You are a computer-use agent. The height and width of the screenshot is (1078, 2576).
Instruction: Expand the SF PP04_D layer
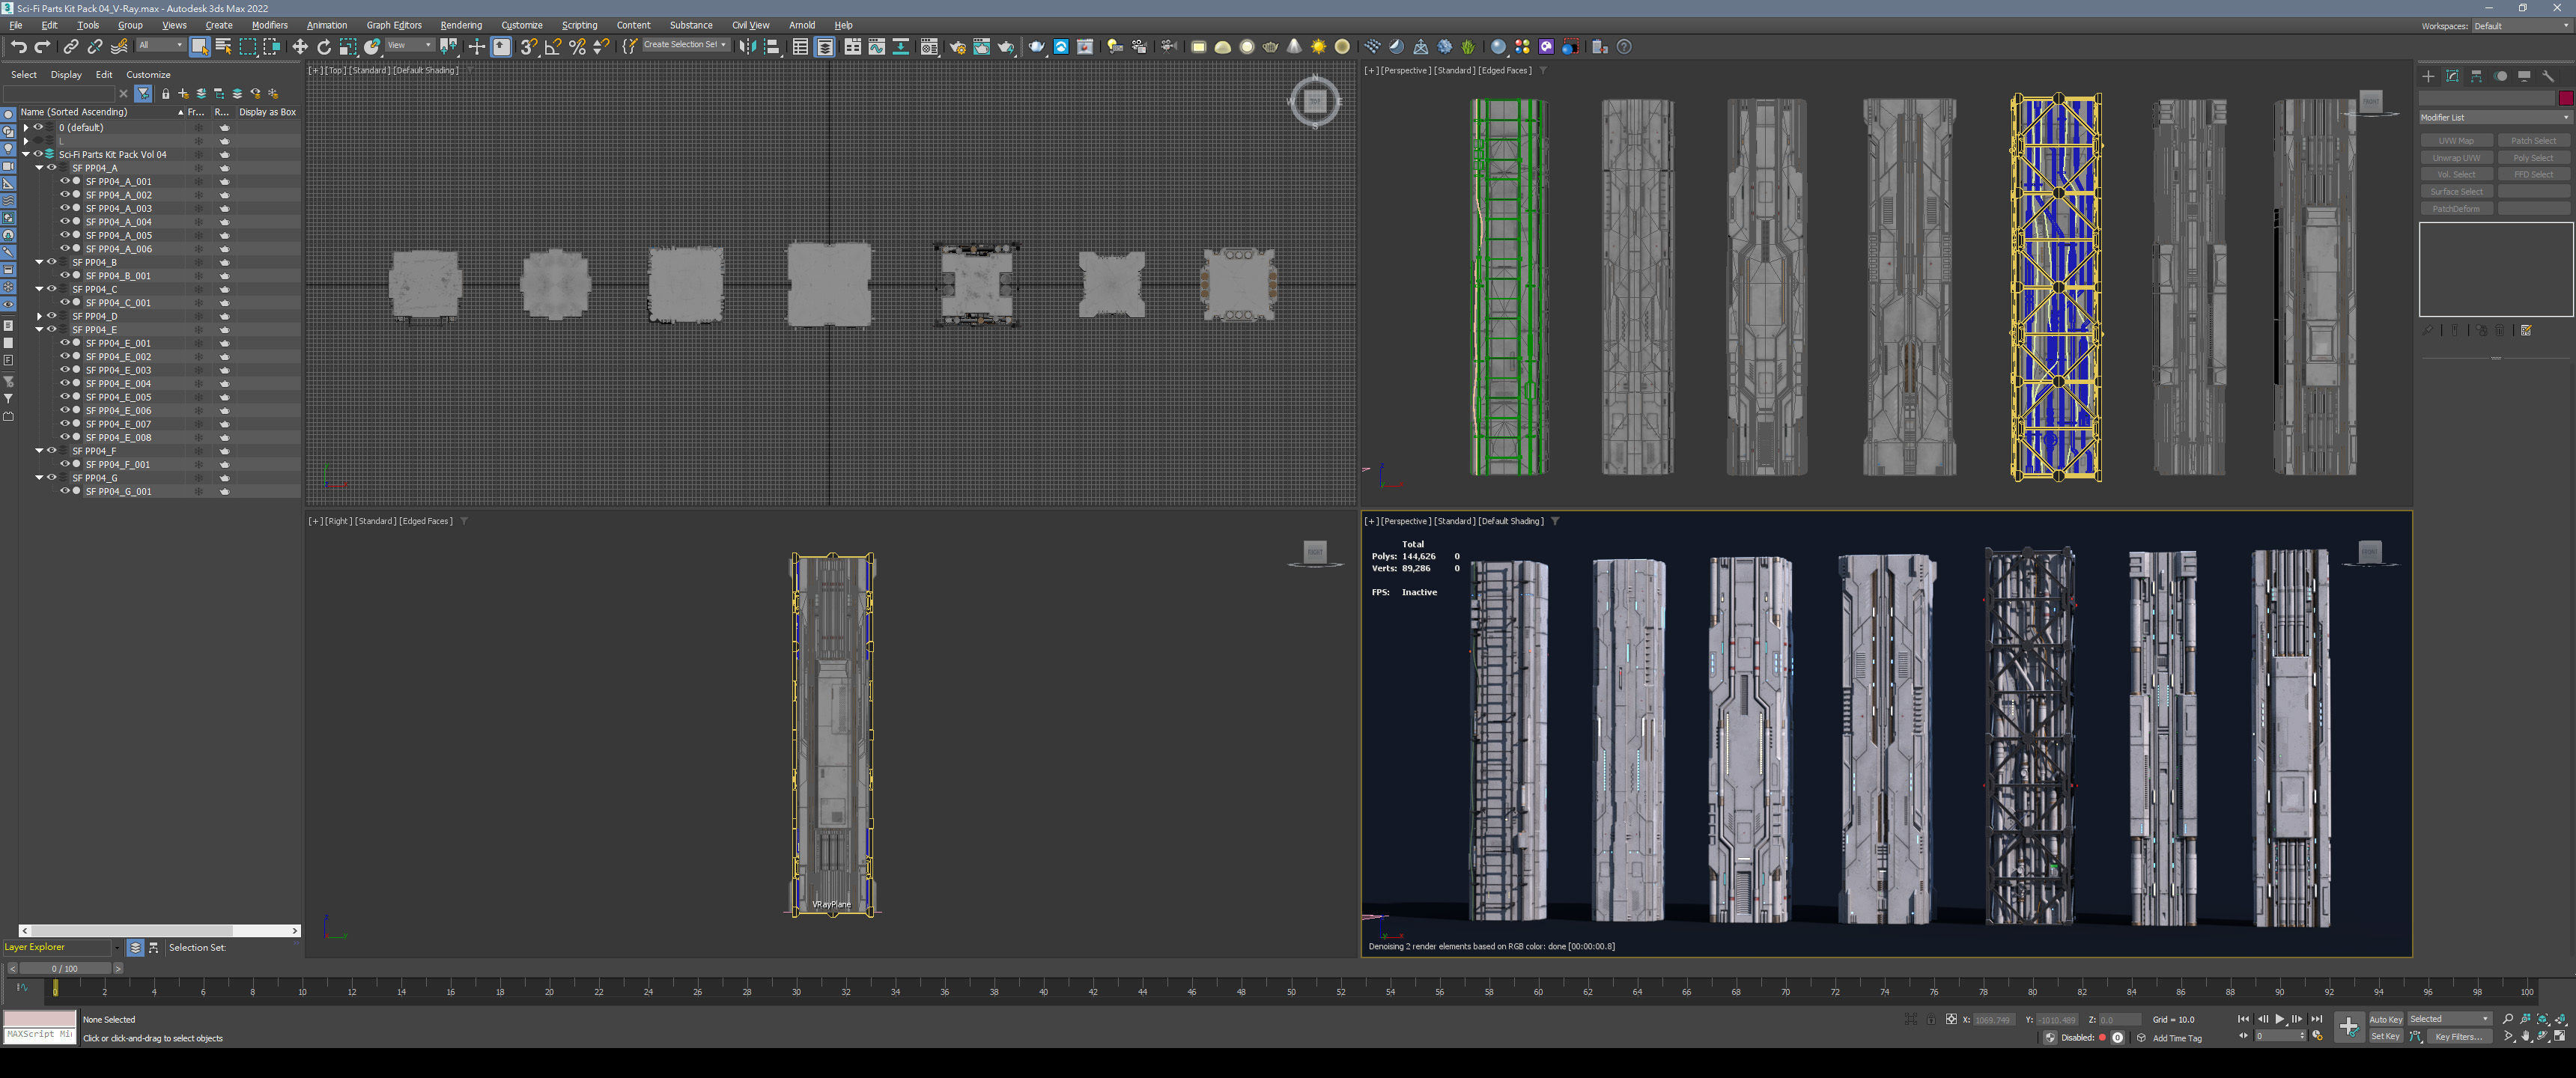[x=39, y=316]
